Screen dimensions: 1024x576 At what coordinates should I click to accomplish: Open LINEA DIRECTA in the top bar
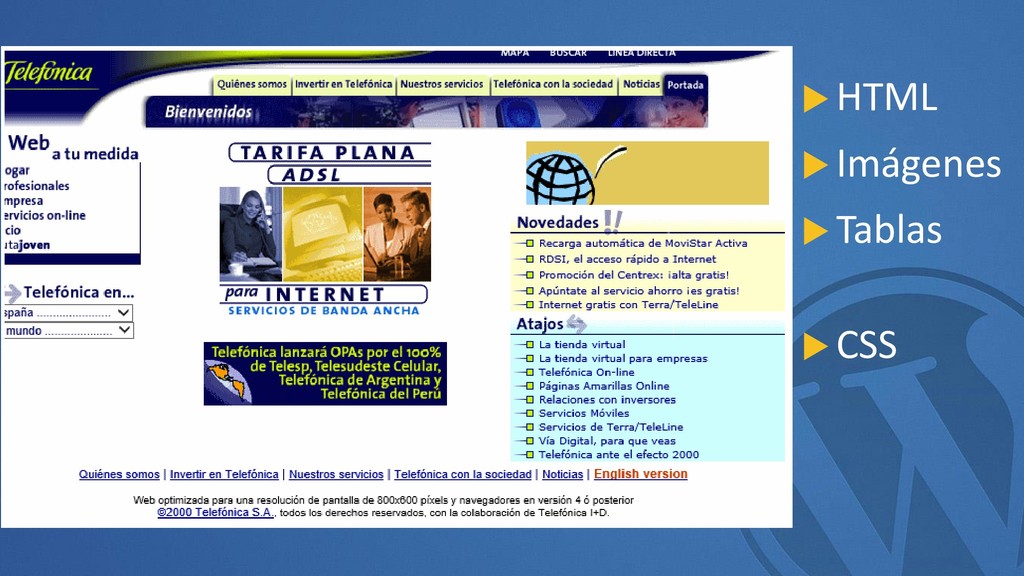pos(641,52)
